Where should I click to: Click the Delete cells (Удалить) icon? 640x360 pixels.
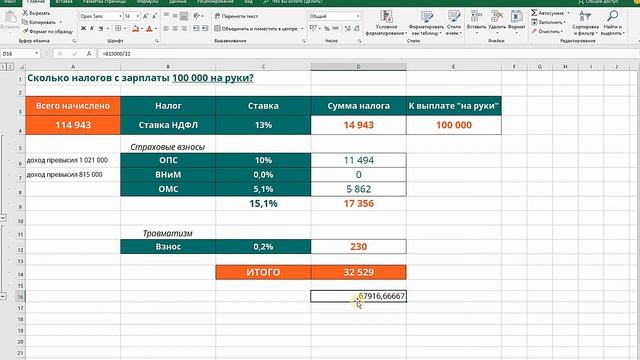point(497,17)
